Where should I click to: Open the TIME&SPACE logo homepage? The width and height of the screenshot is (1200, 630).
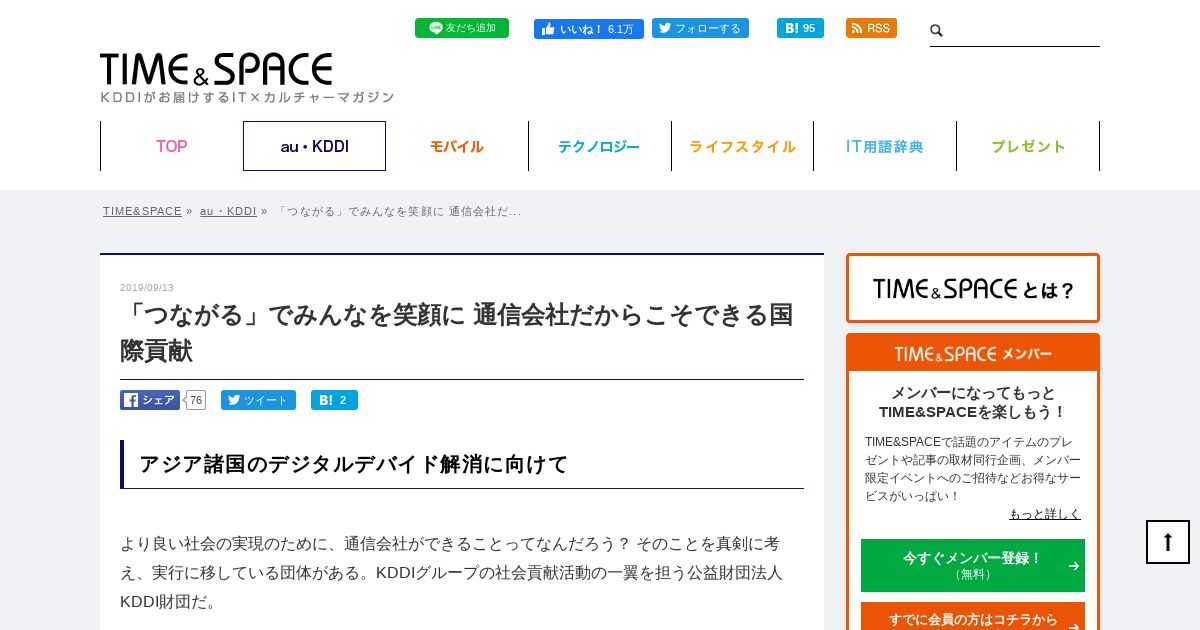216,69
